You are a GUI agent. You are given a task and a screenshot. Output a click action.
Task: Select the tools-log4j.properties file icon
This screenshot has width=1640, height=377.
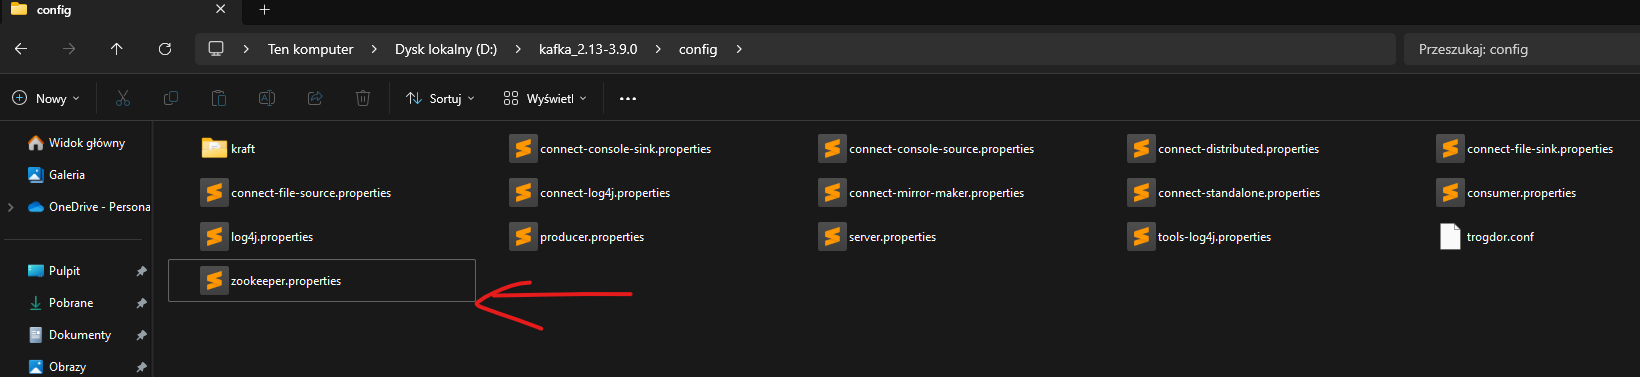point(1141,237)
